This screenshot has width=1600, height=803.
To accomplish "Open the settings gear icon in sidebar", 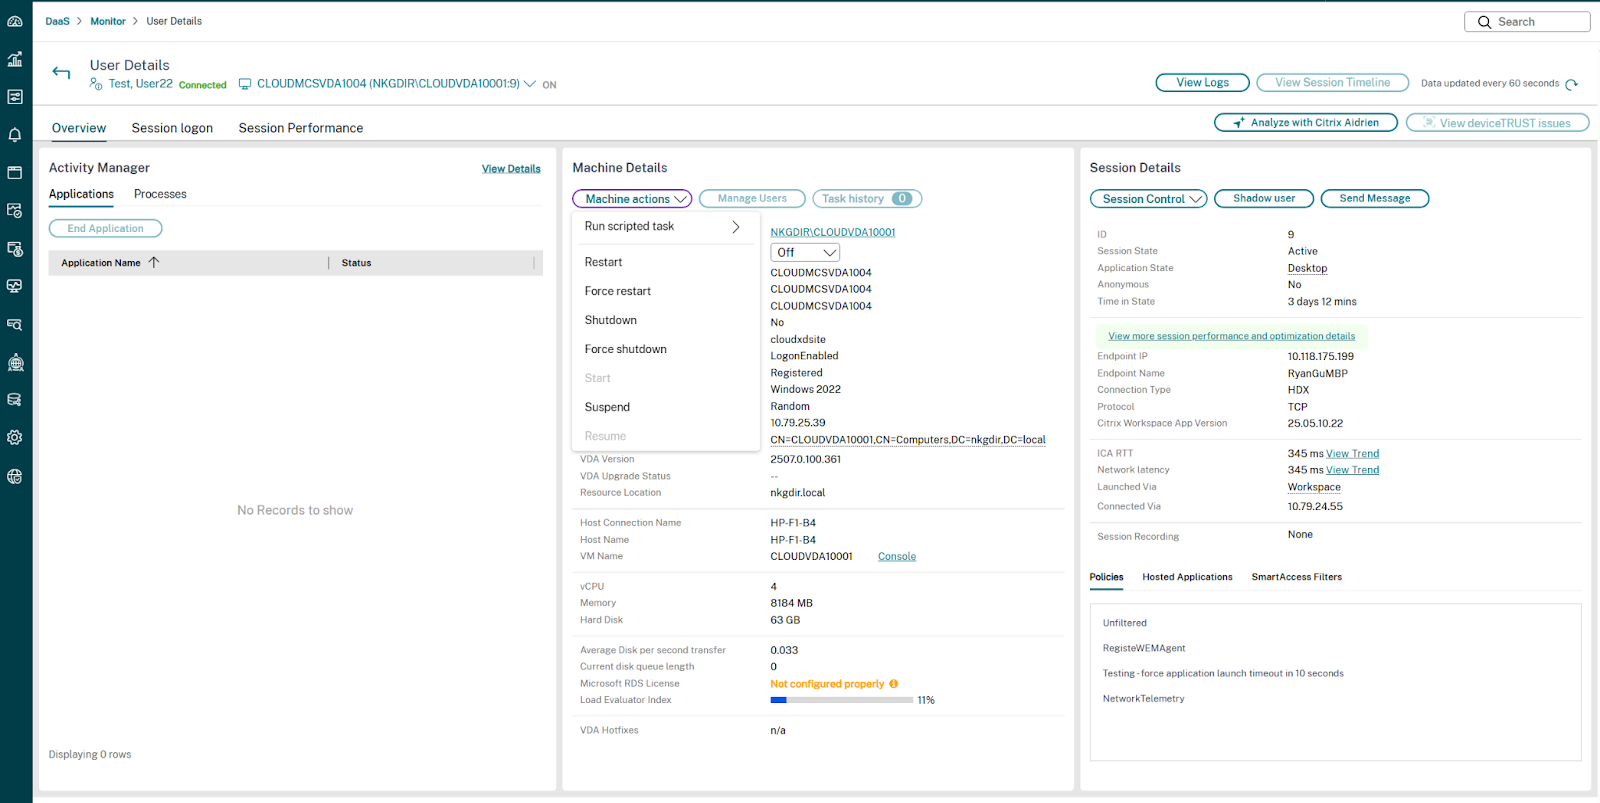I will (15, 438).
